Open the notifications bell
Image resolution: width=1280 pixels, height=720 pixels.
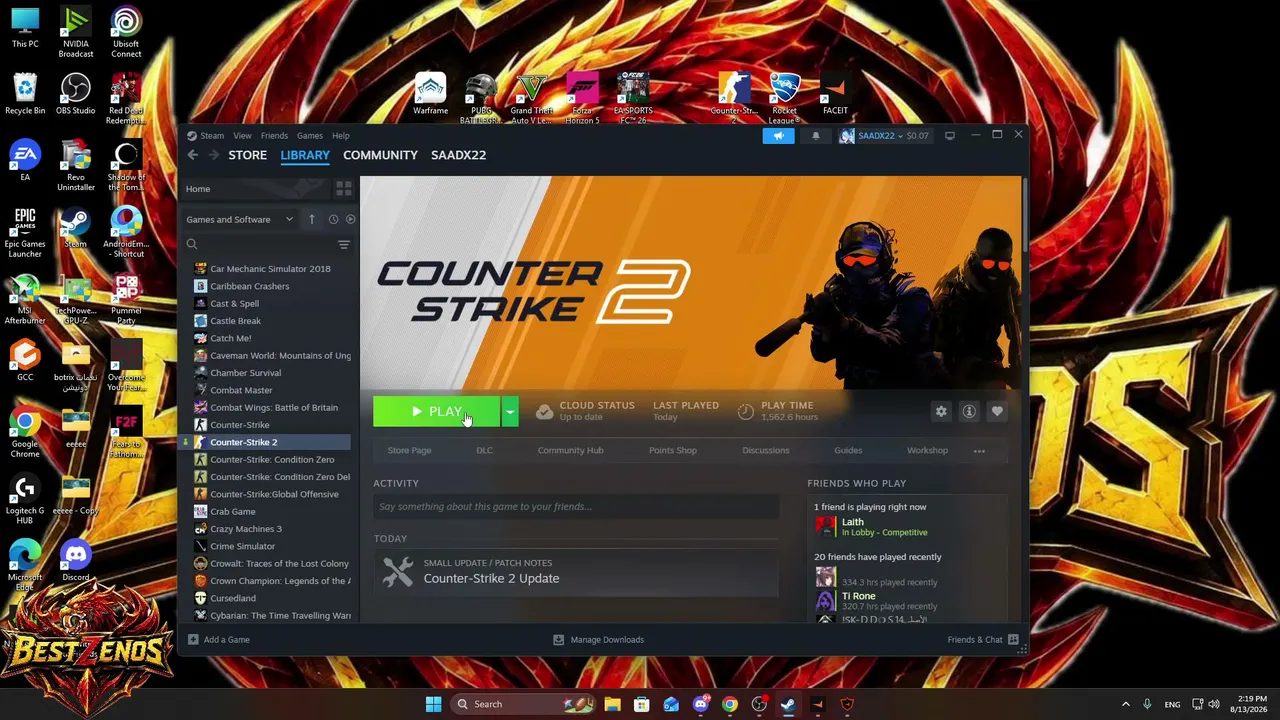(815, 136)
